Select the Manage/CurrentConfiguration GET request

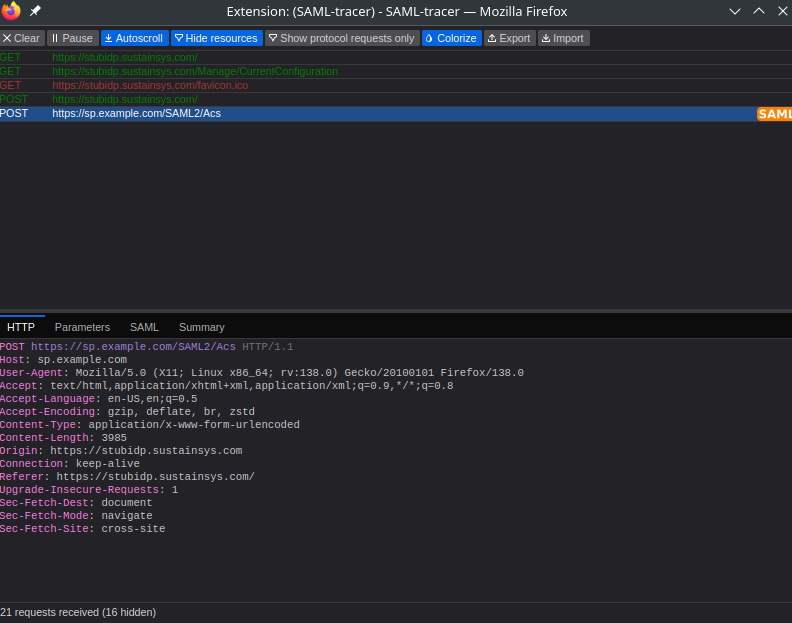coord(396,71)
